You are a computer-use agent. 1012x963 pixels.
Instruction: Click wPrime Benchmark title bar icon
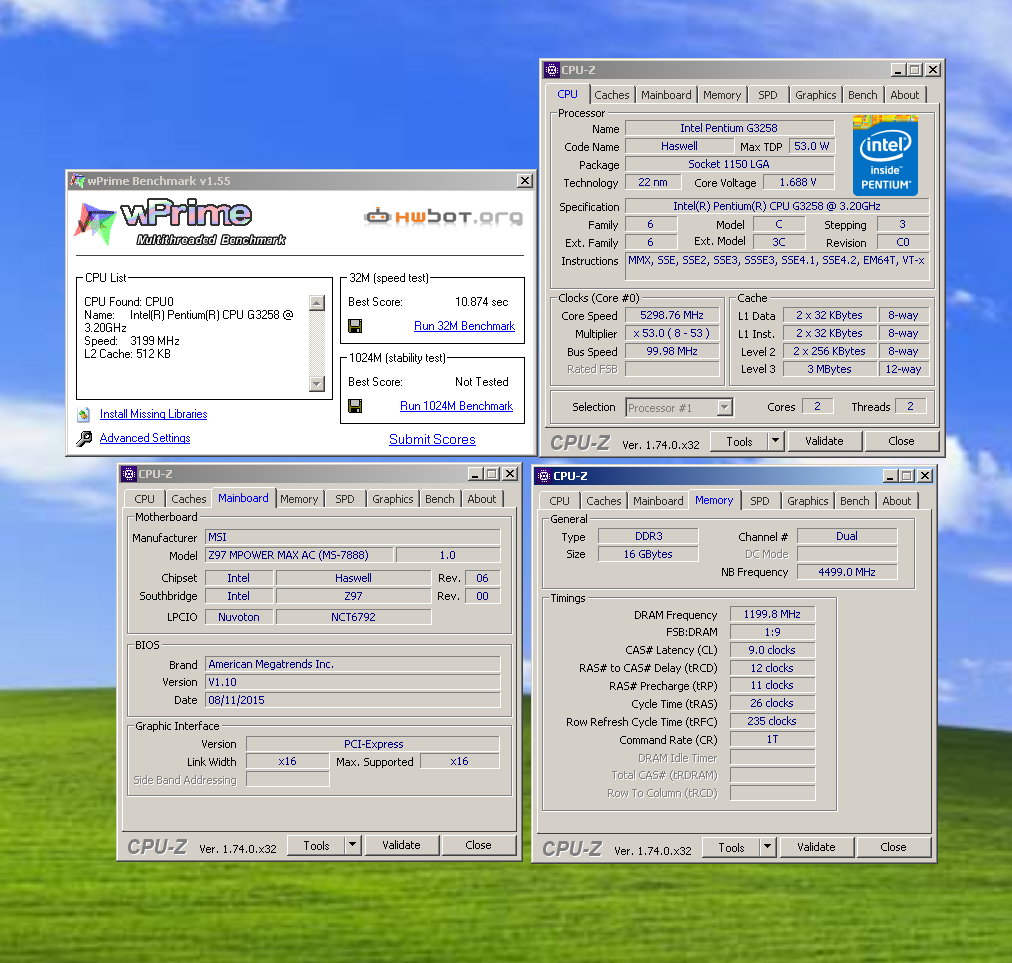[77, 181]
